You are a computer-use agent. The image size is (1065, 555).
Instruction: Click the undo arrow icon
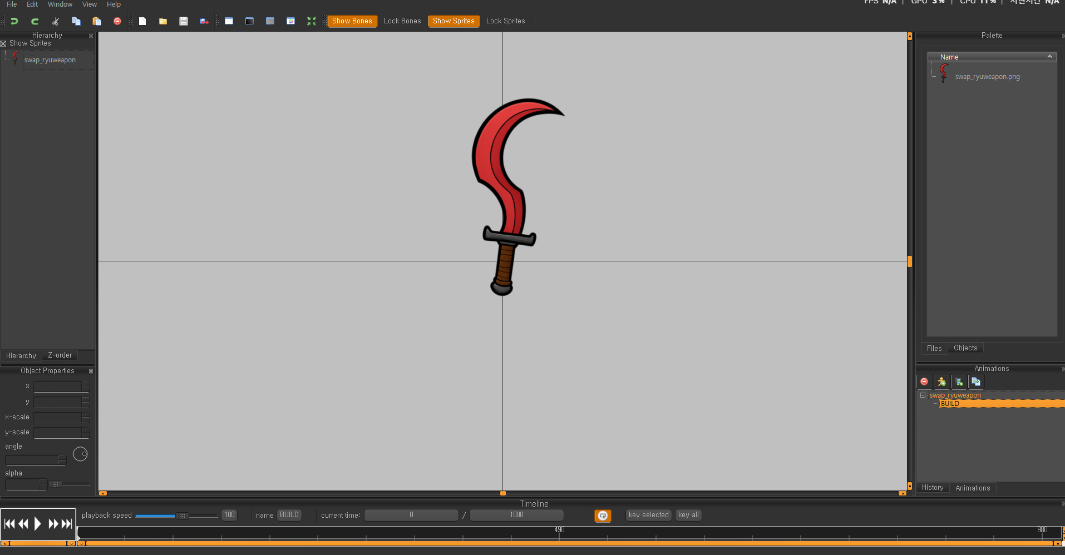tap(14, 21)
